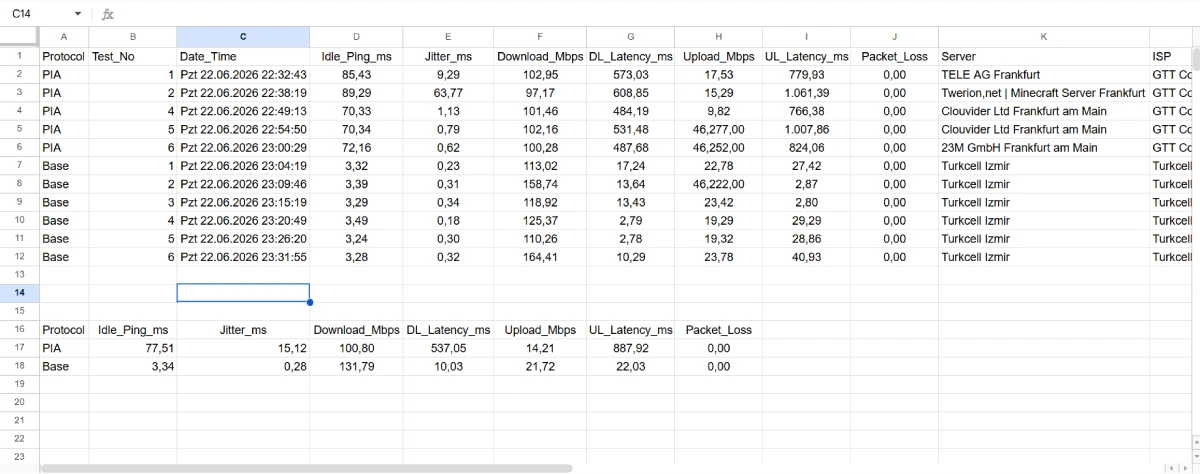The image size is (1200, 474).
Task: Select column C header
Action: 243,37
